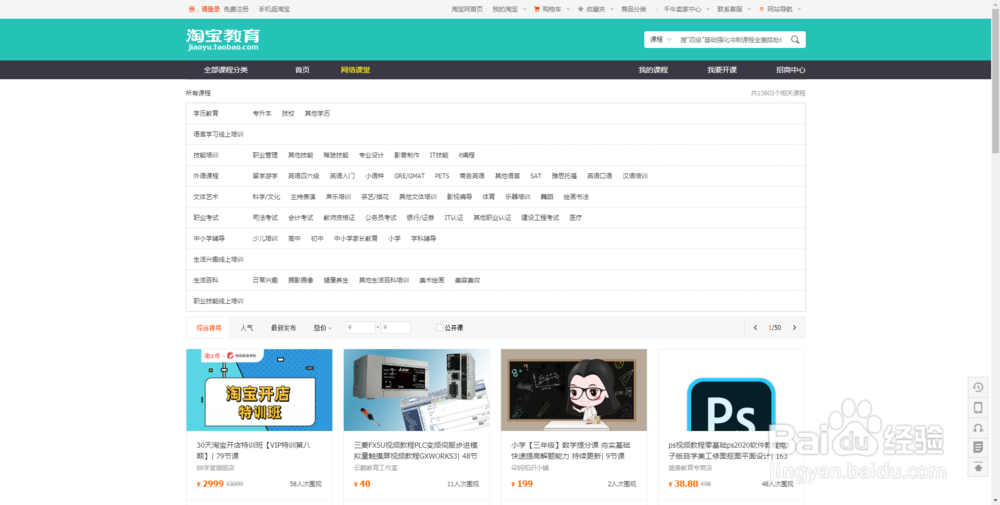Select the 专业设计 category link
The width and height of the screenshot is (1000, 505).
point(371,155)
